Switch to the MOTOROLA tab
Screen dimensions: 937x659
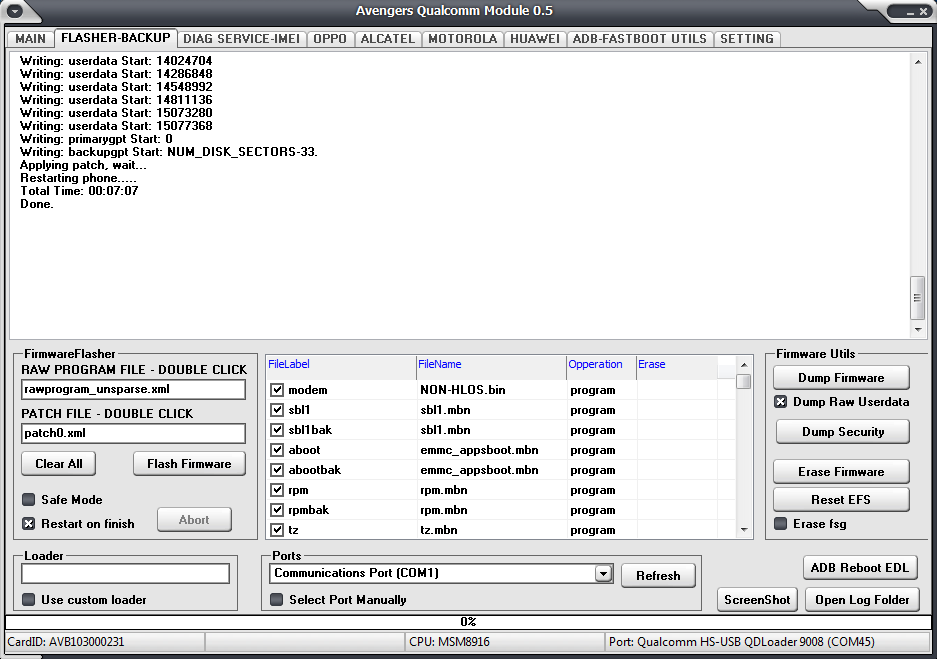pyautogui.click(x=463, y=39)
